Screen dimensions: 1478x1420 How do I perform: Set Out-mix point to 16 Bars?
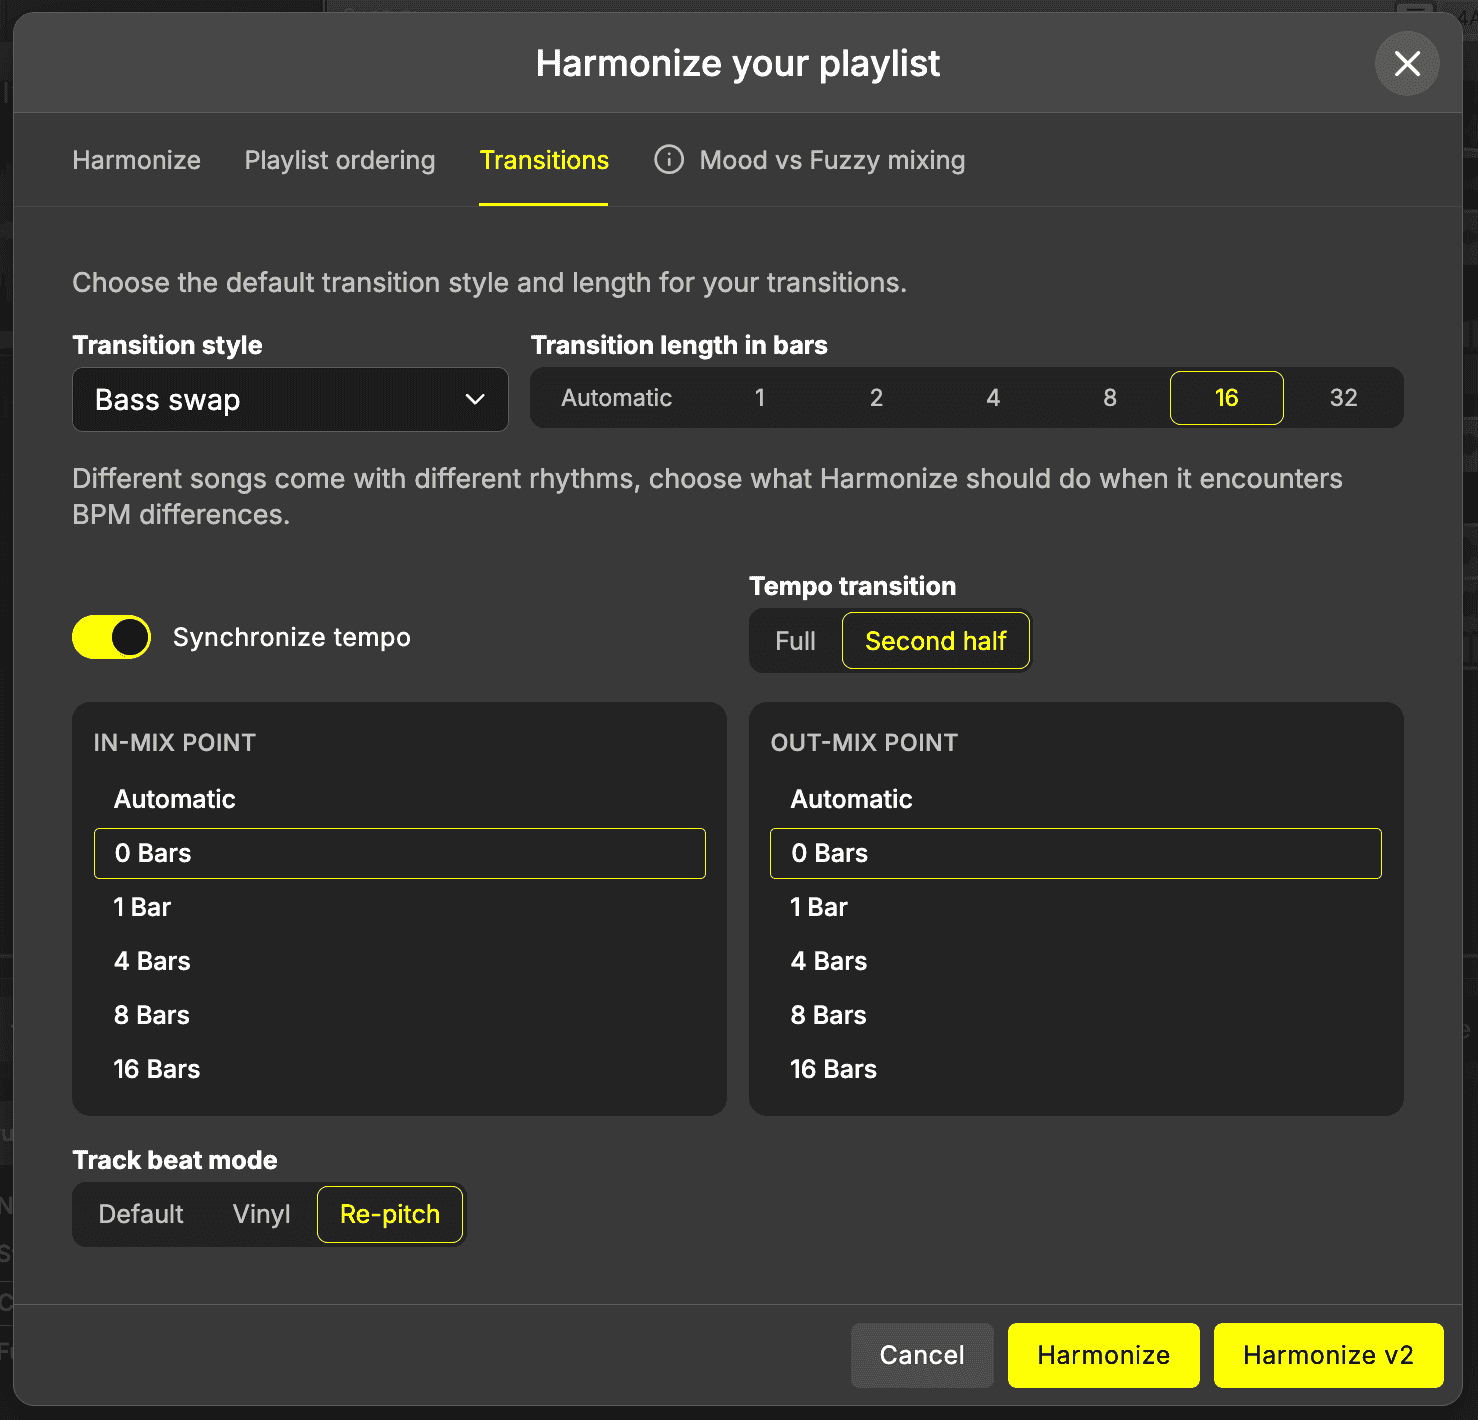coord(832,1068)
